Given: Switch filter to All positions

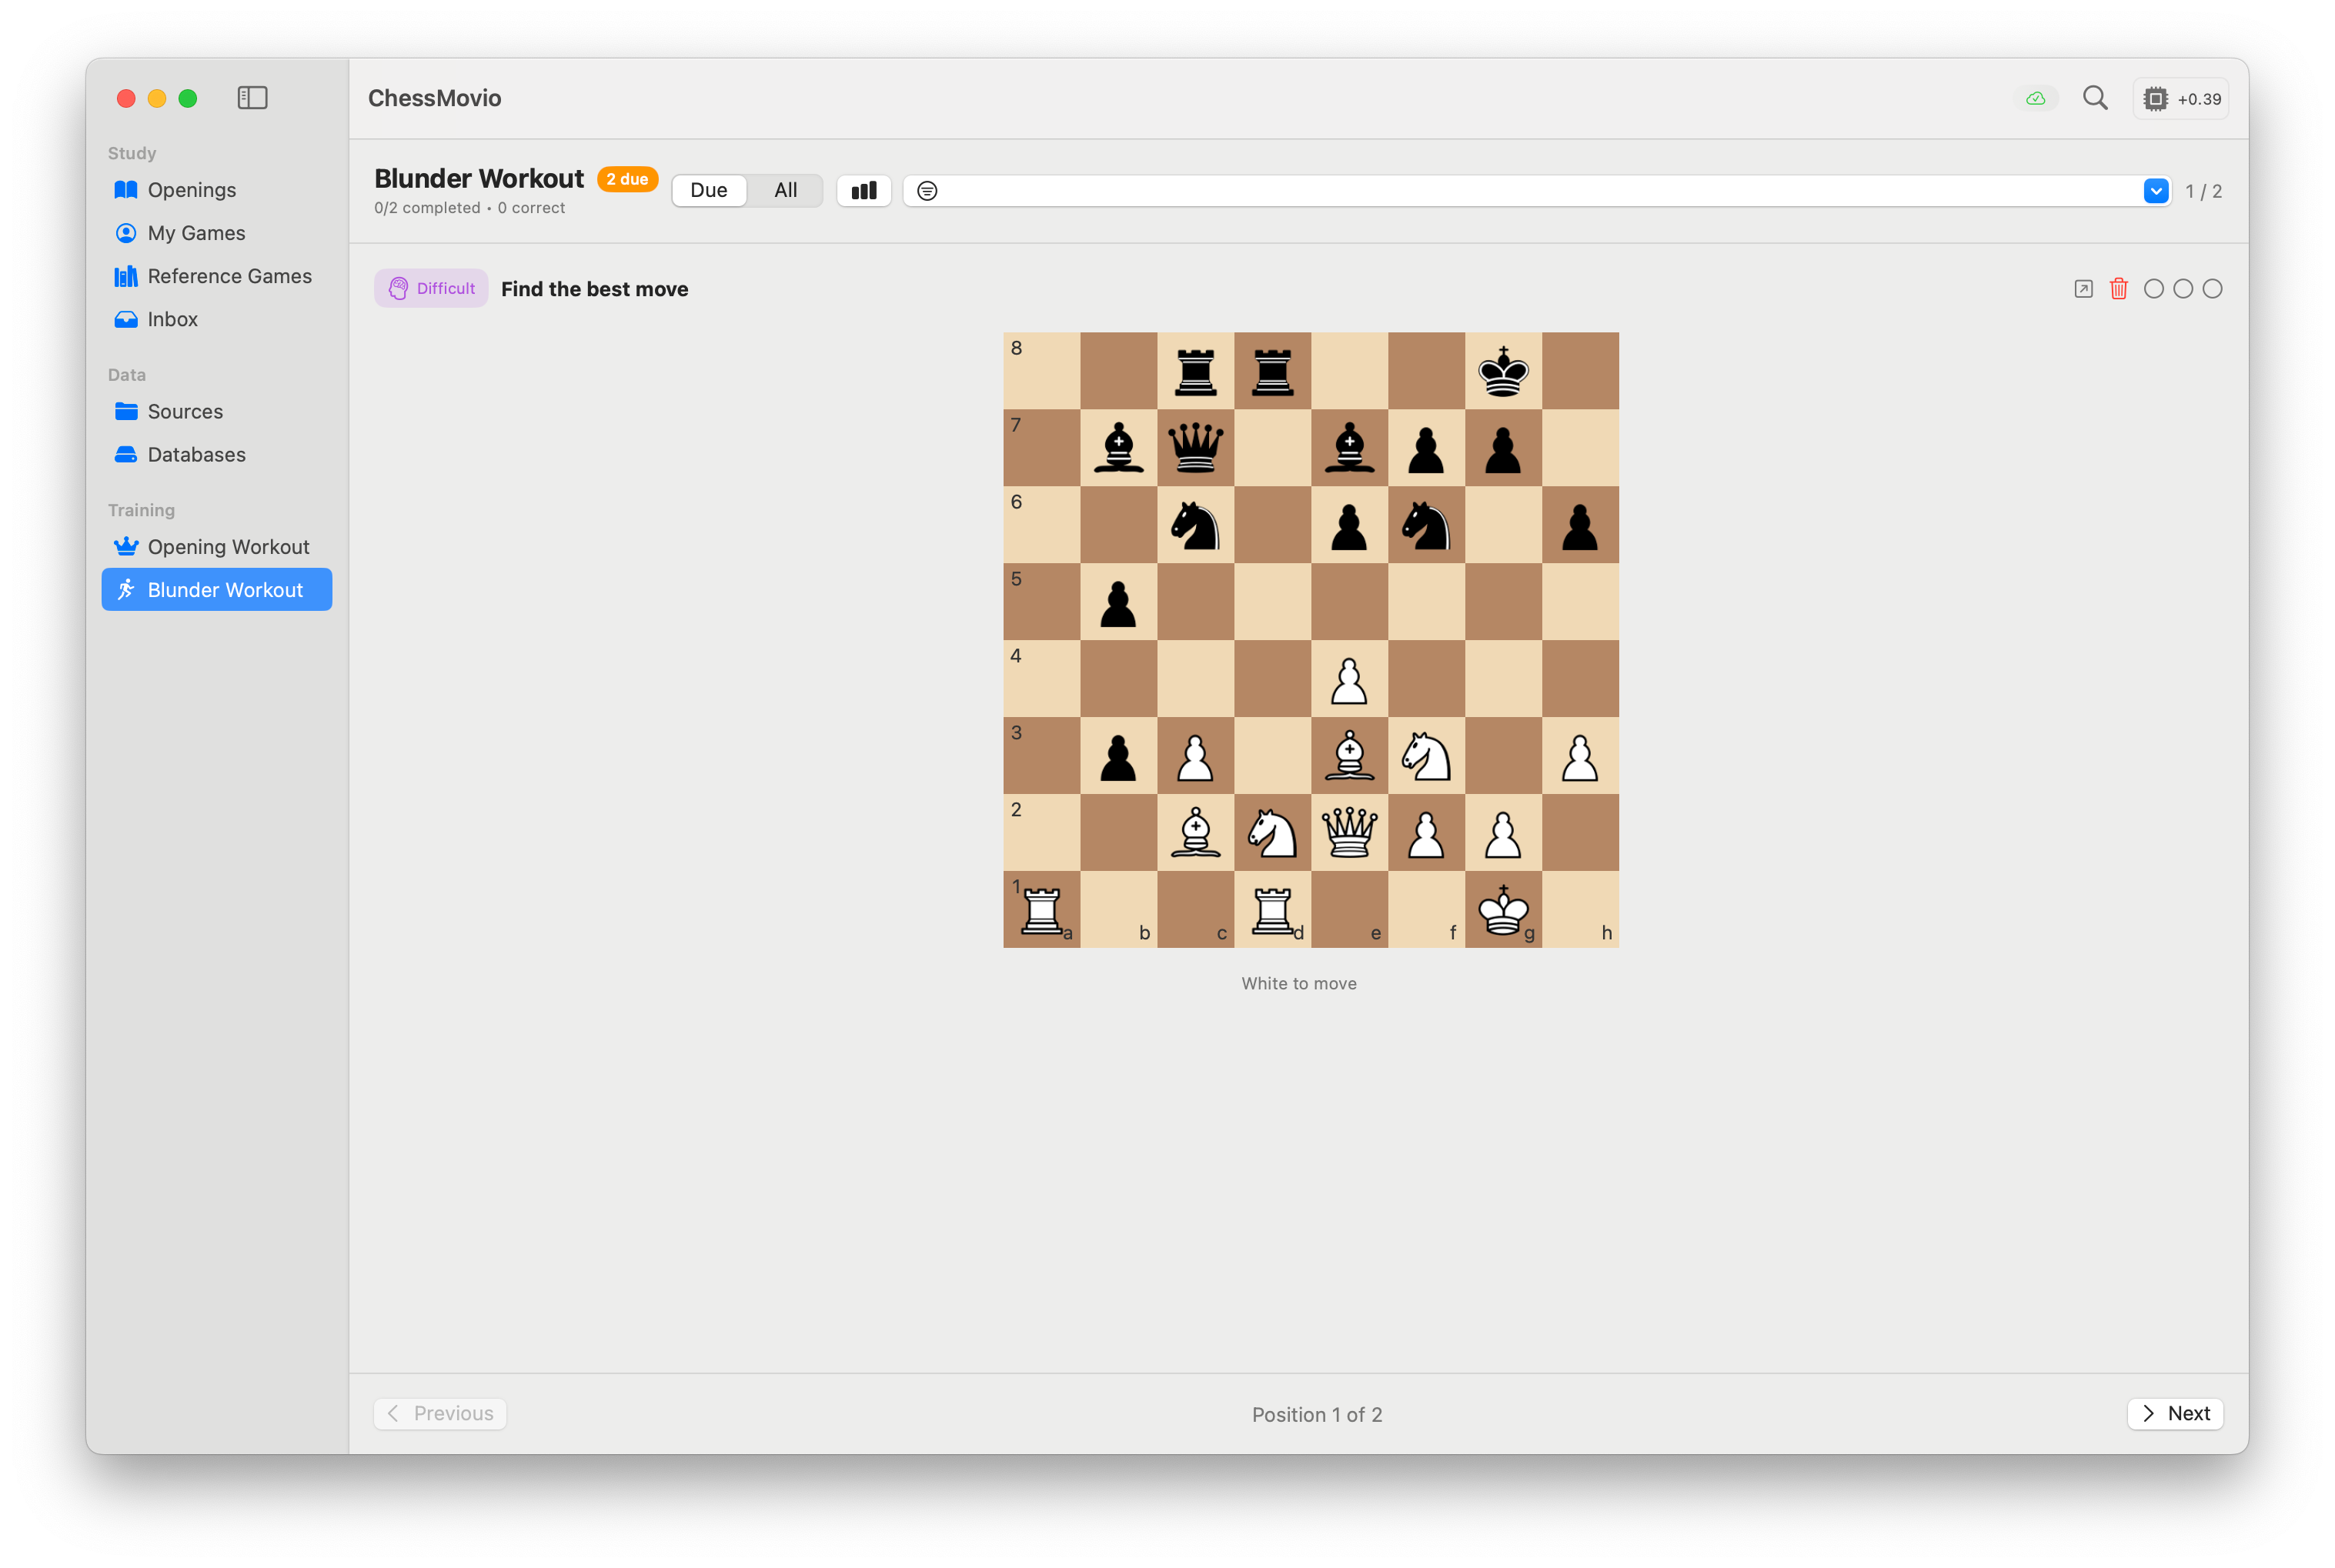Looking at the screenshot, I should point(786,190).
